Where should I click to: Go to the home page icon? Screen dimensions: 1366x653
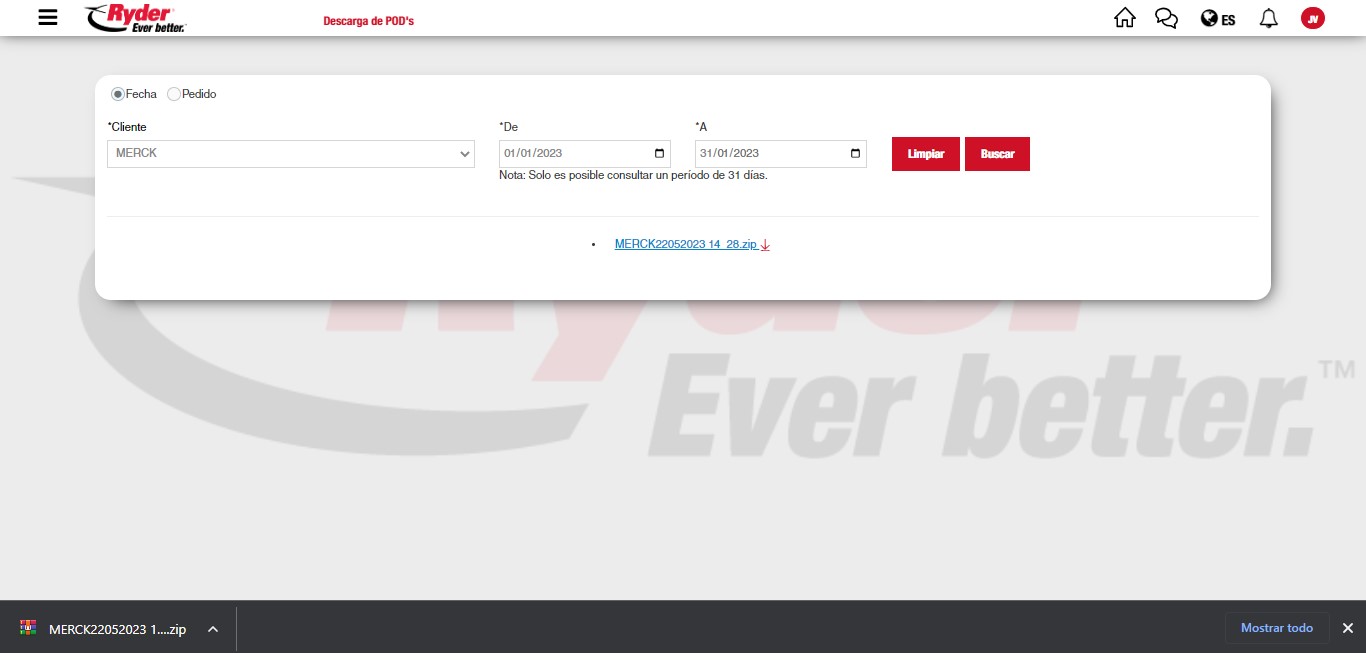(x=1125, y=18)
